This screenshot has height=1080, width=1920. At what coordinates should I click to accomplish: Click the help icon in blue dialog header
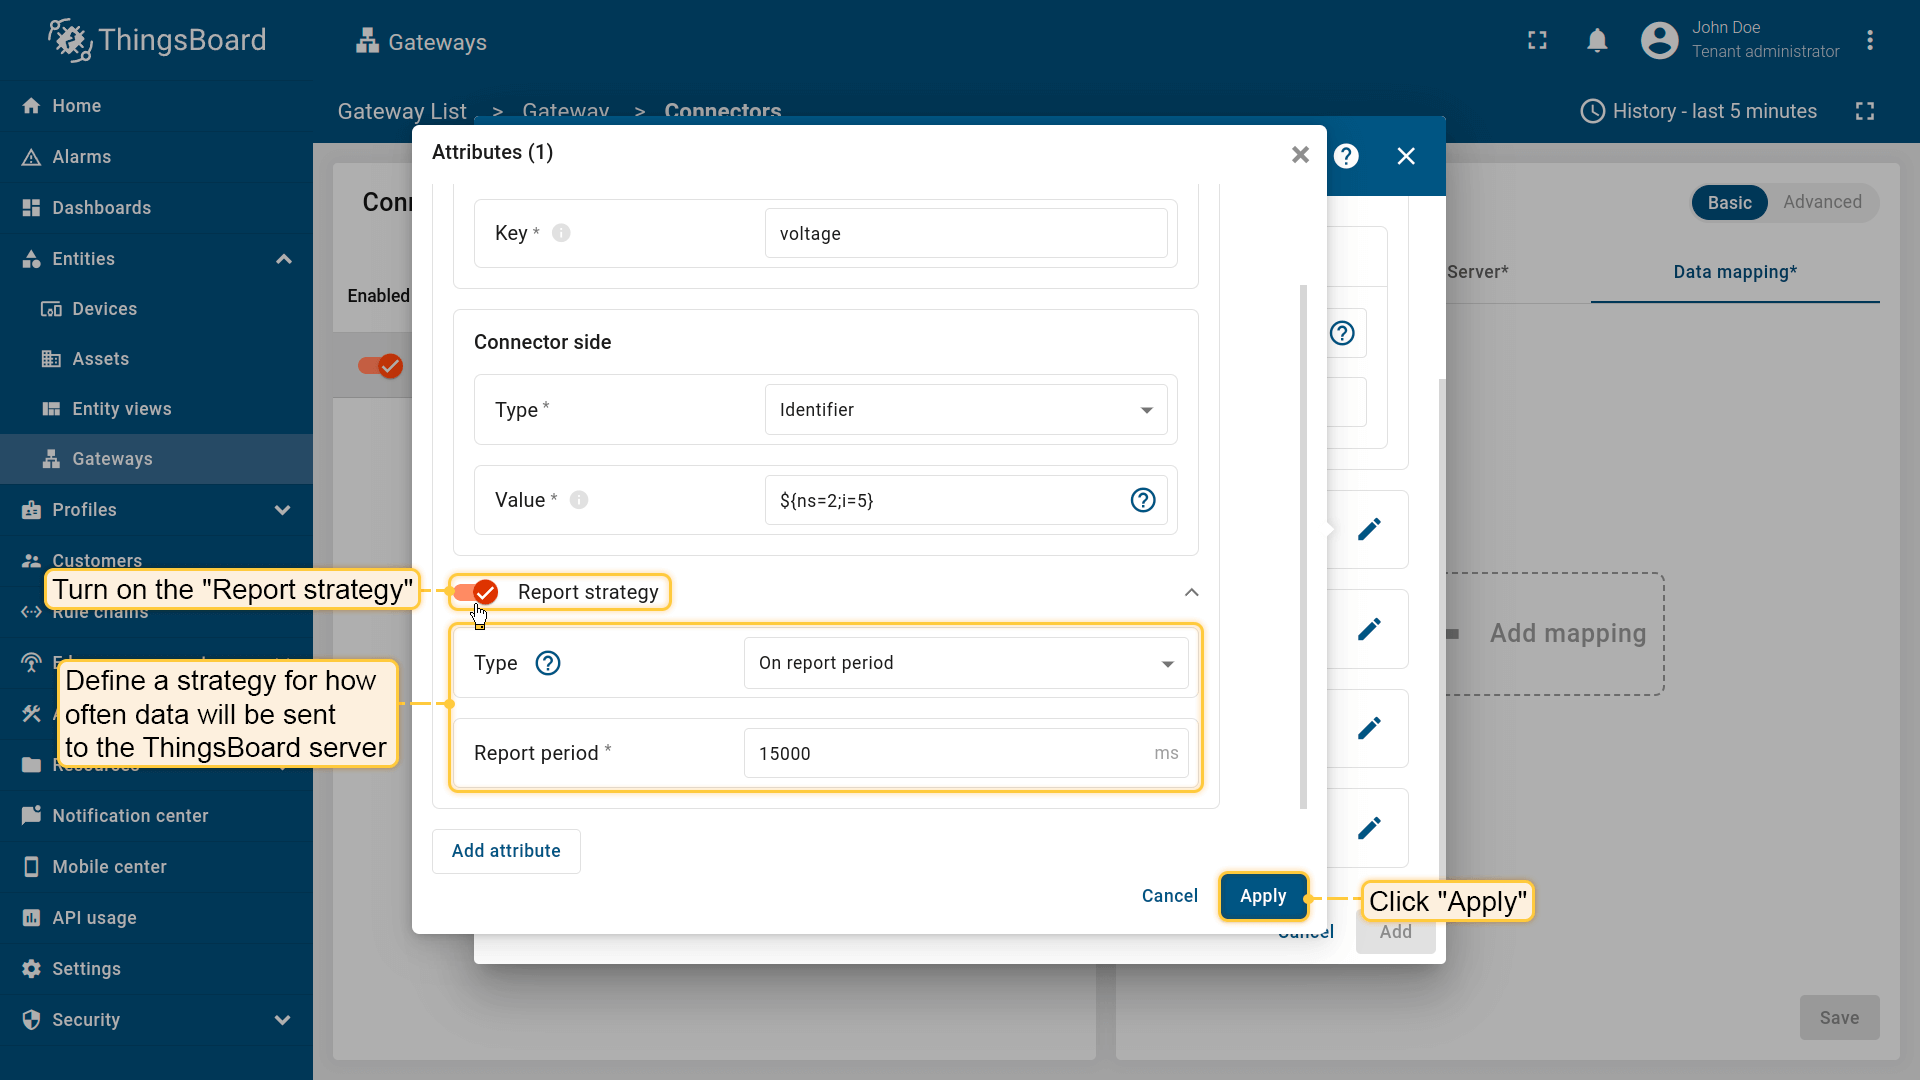(x=1346, y=156)
